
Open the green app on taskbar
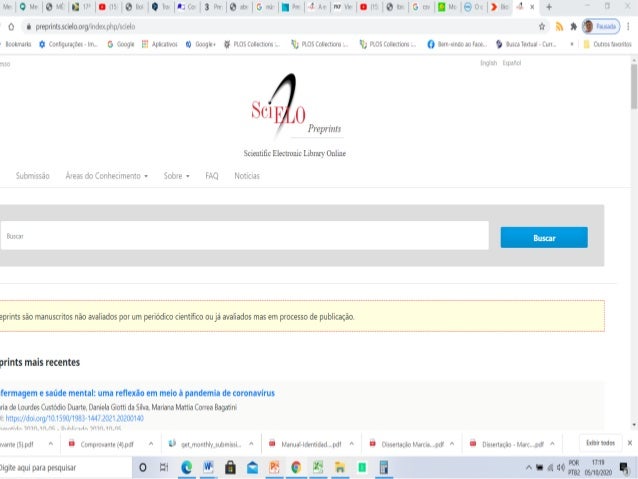pos(362,467)
